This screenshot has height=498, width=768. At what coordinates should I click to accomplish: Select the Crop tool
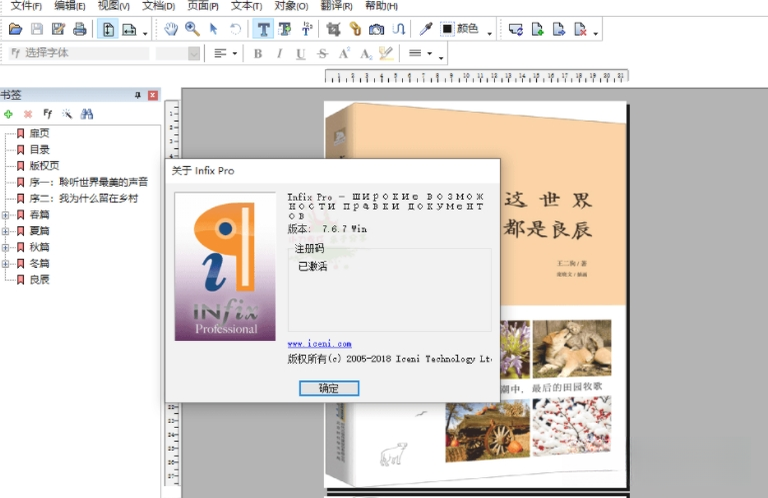(x=333, y=29)
